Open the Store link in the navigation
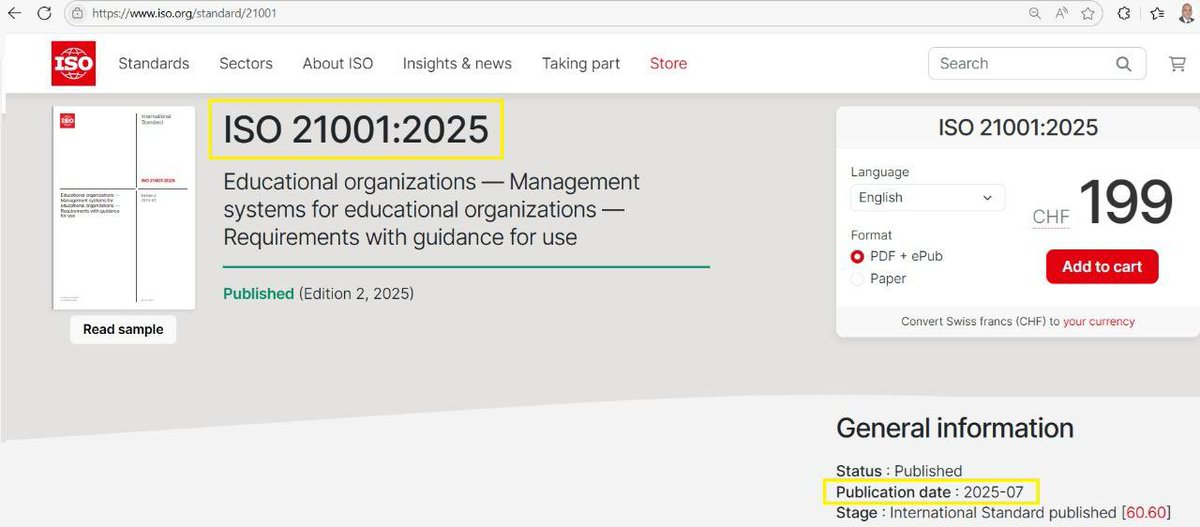This screenshot has height=527, width=1200. click(668, 63)
